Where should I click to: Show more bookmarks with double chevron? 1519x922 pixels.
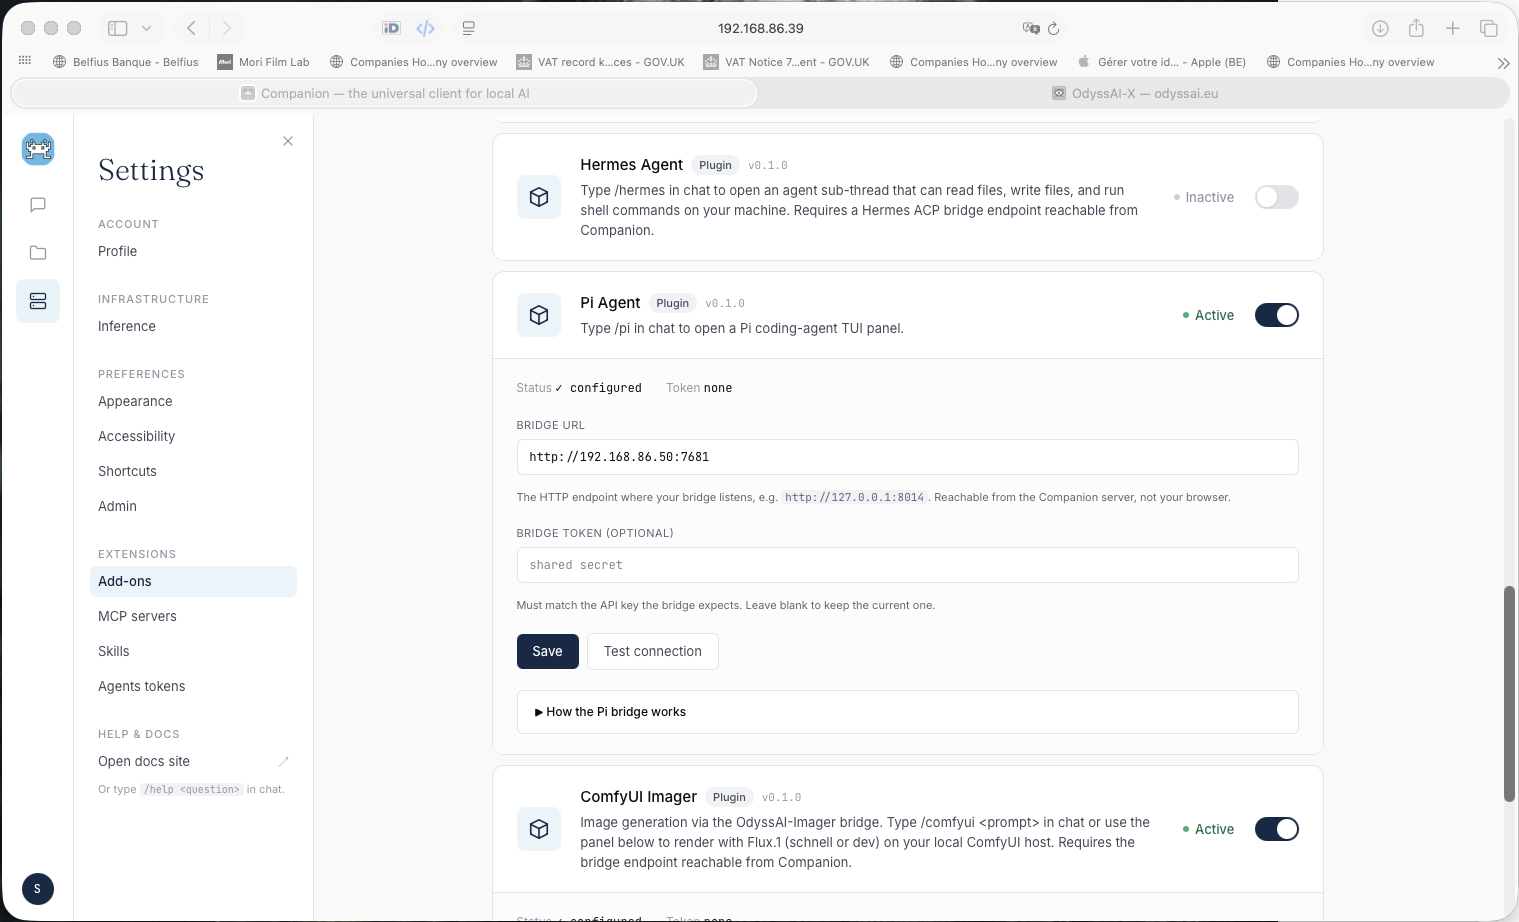click(1503, 63)
